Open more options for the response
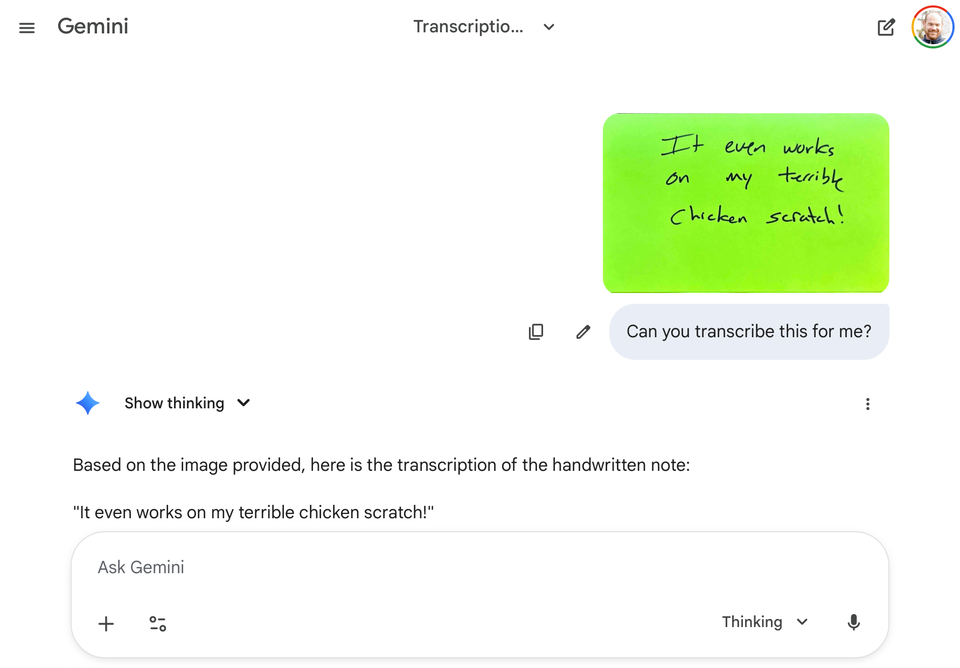This screenshot has width=960, height=668. (868, 403)
